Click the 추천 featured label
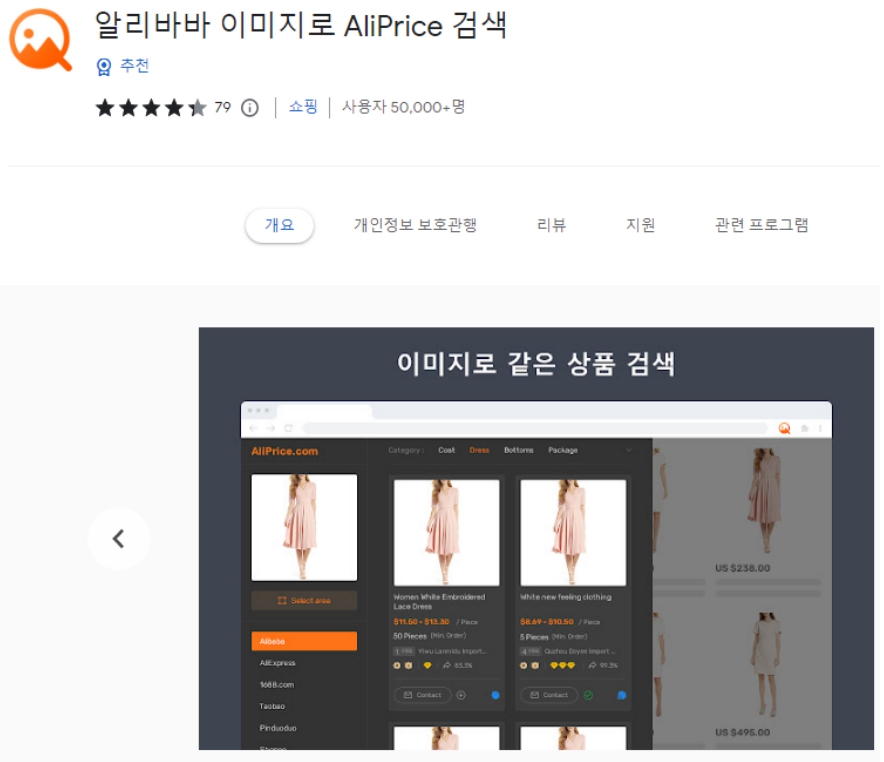Image resolution: width=884 pixels, height=762 pixels. coord(135,66)
